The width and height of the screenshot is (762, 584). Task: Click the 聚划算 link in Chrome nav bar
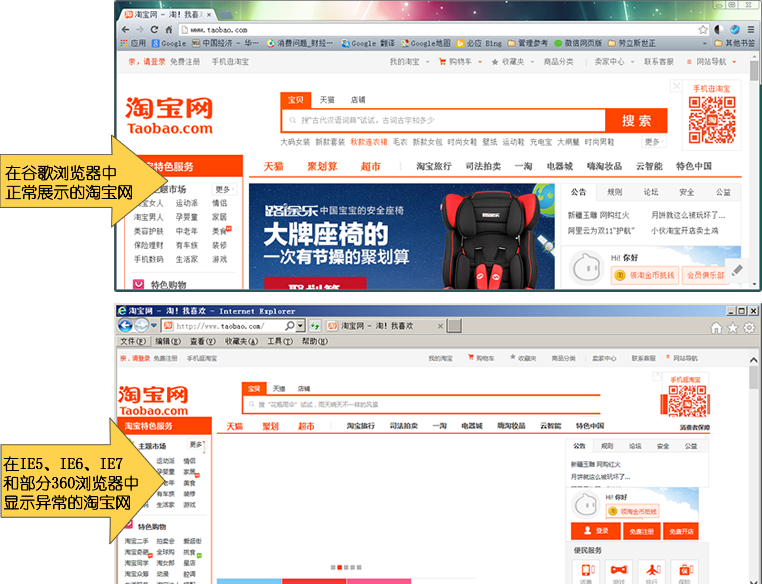(x=321, y=166)
